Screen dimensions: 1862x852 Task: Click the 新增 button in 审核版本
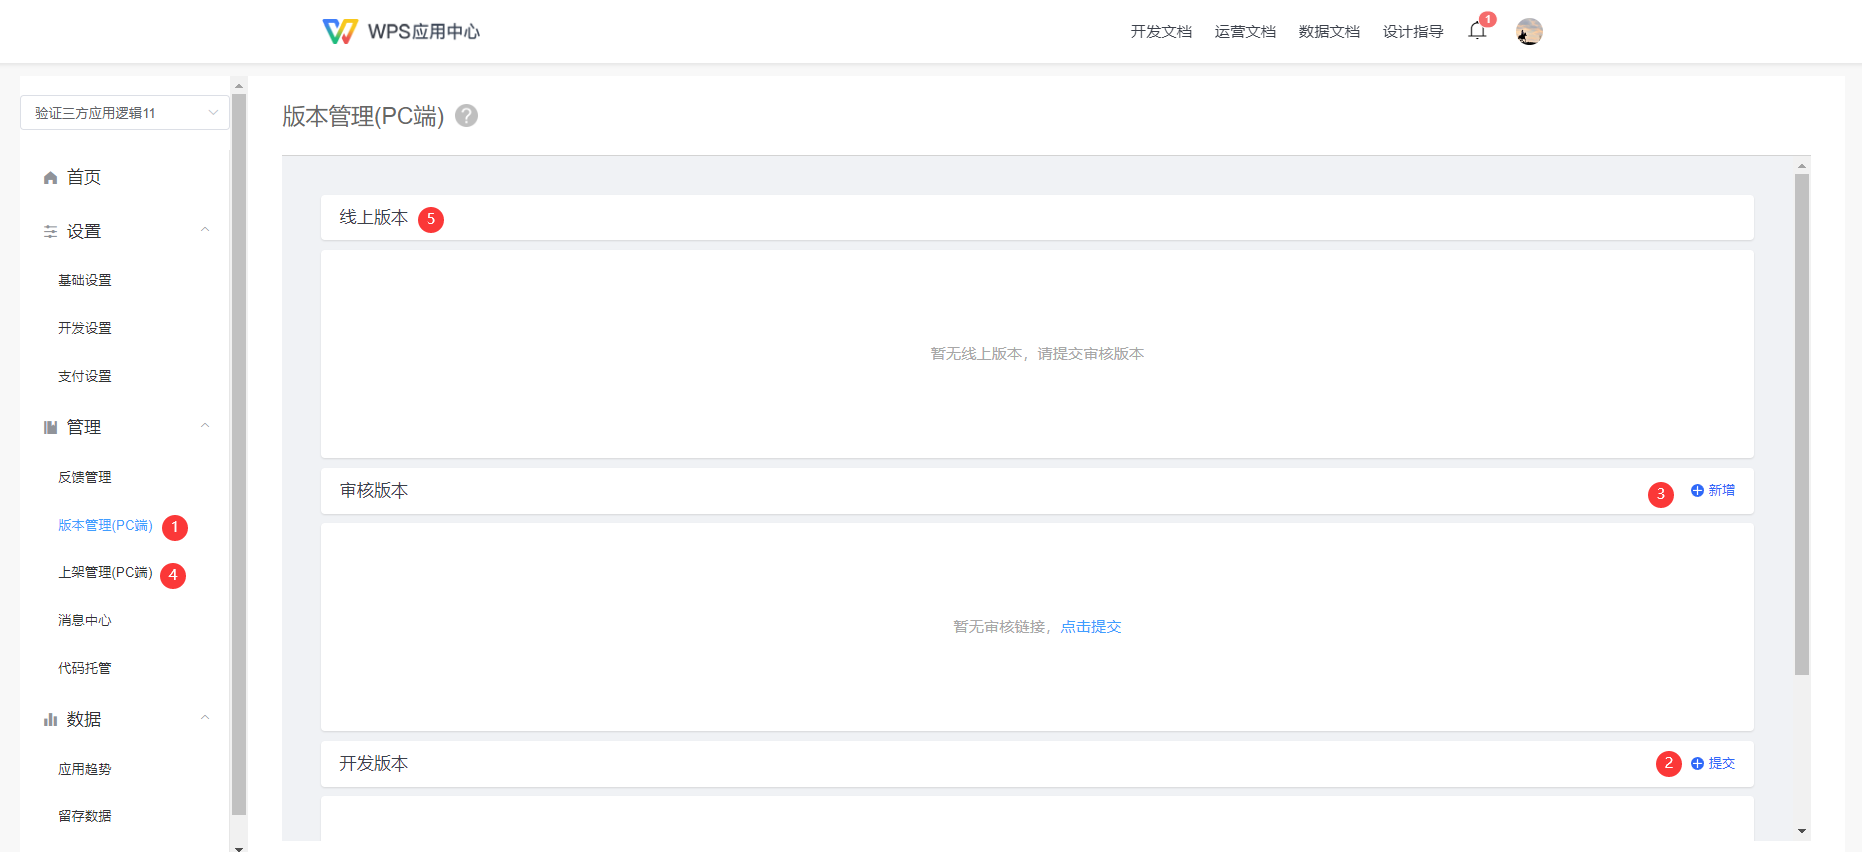(1713, 491)
